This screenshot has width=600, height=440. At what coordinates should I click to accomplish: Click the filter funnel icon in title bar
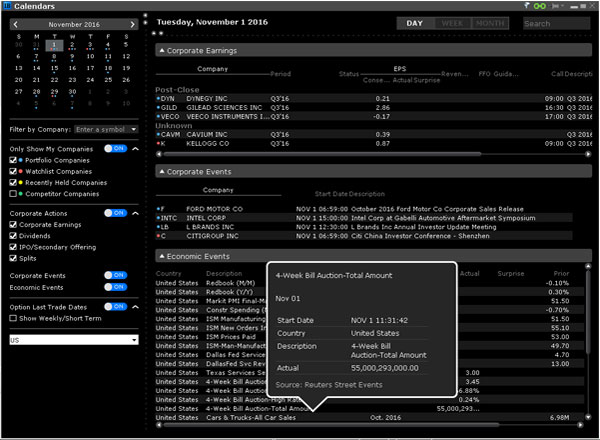tap(527, 5)
